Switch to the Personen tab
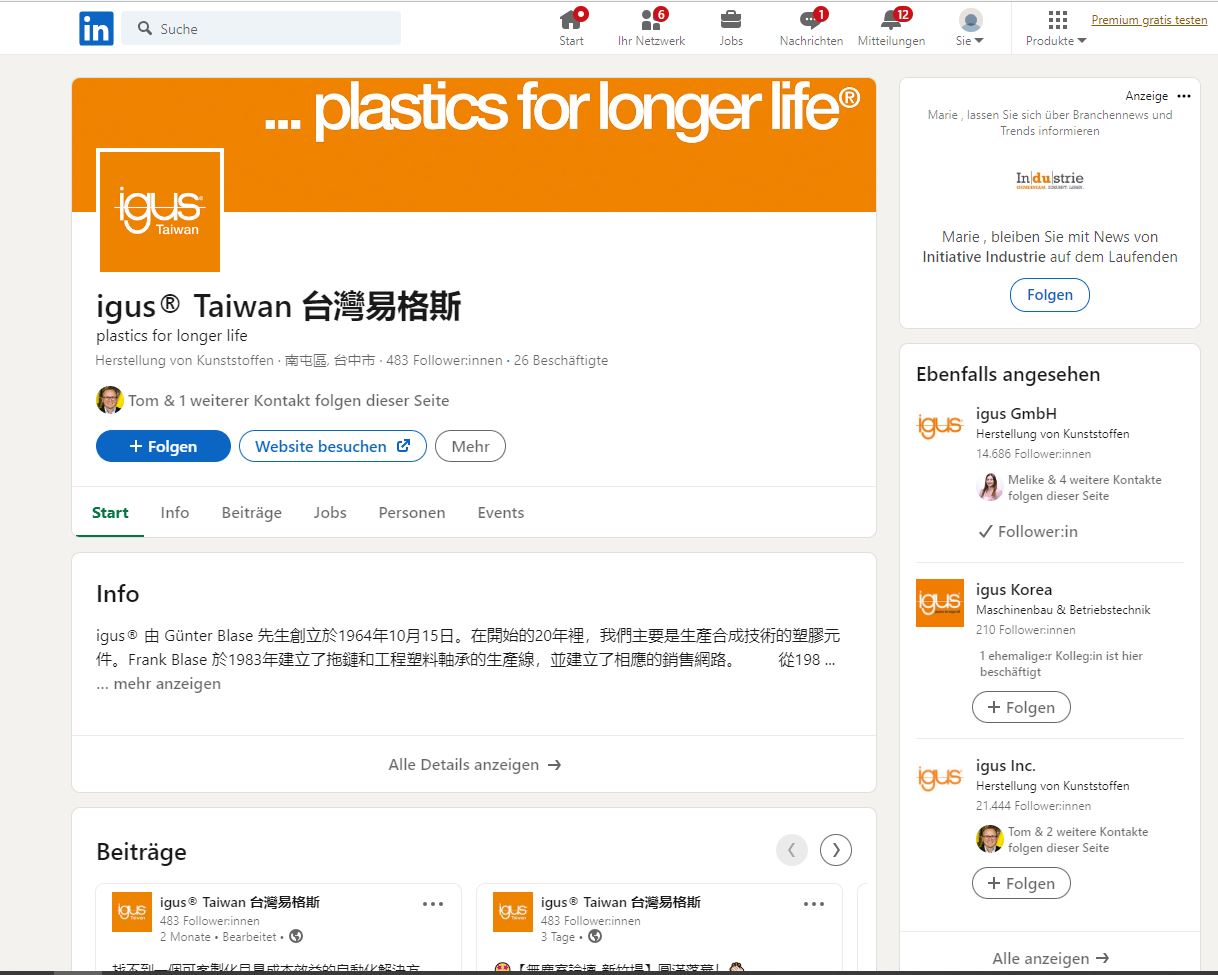1218x975 pixels. pos(411,512)
